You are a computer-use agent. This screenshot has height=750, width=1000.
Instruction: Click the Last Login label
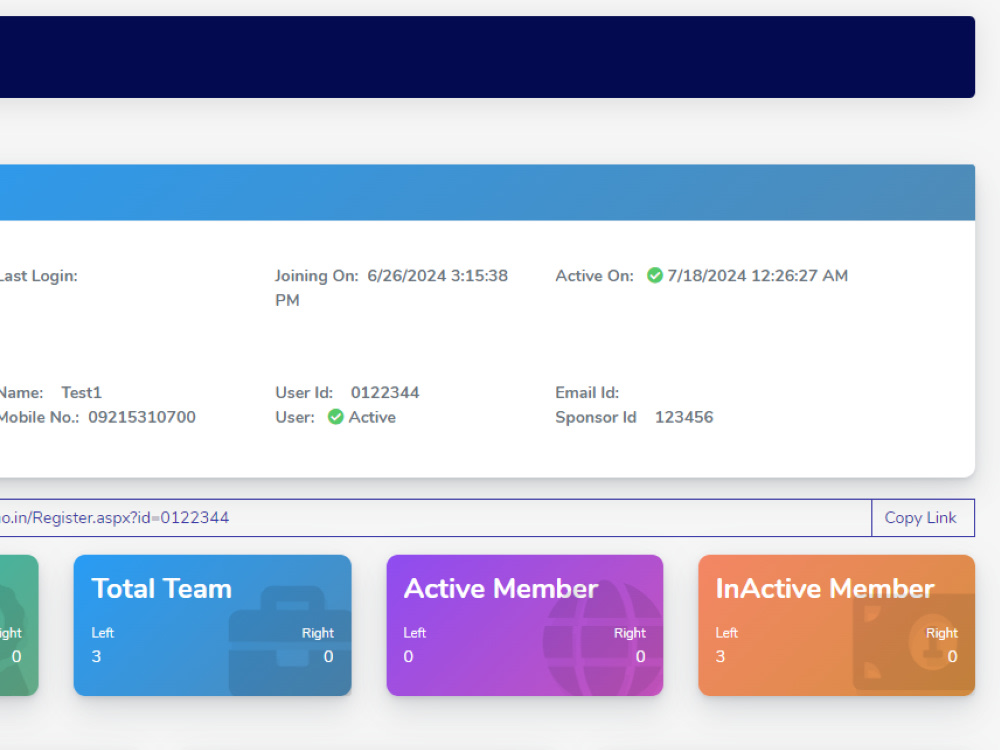pos(38,276)
